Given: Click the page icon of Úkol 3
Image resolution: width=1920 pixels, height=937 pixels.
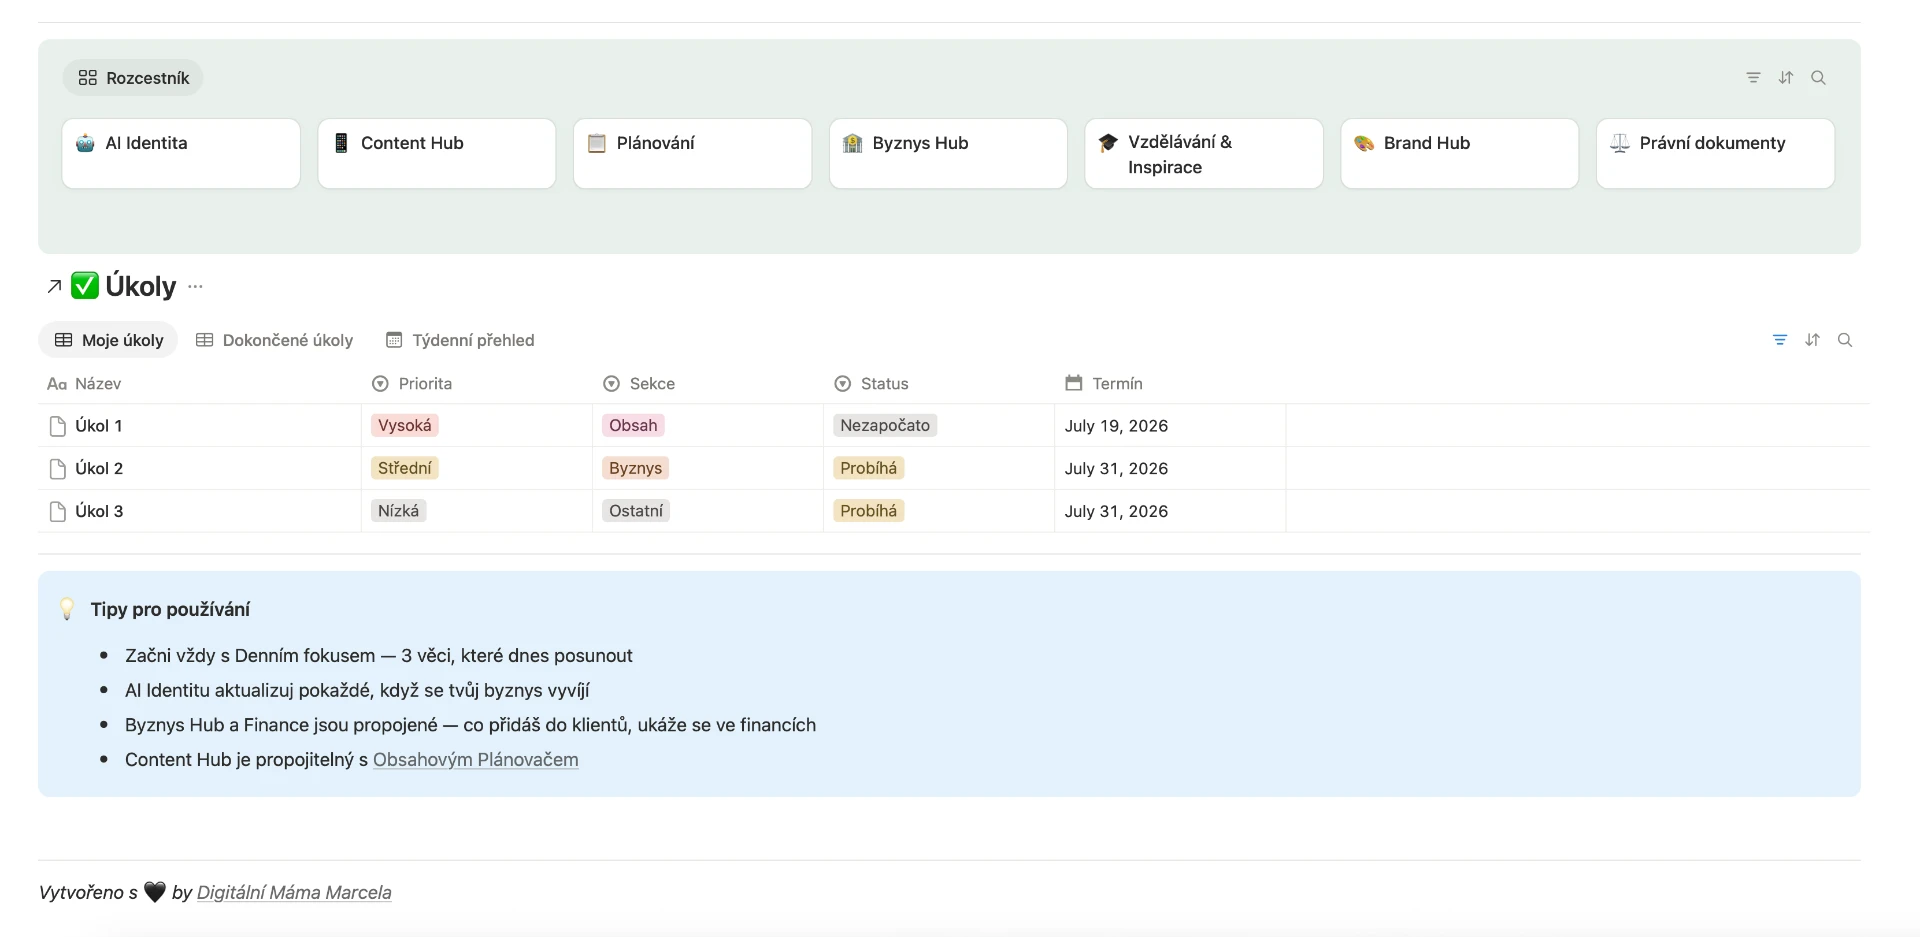Looking at the screenshot, I should (x=58, y=512).
